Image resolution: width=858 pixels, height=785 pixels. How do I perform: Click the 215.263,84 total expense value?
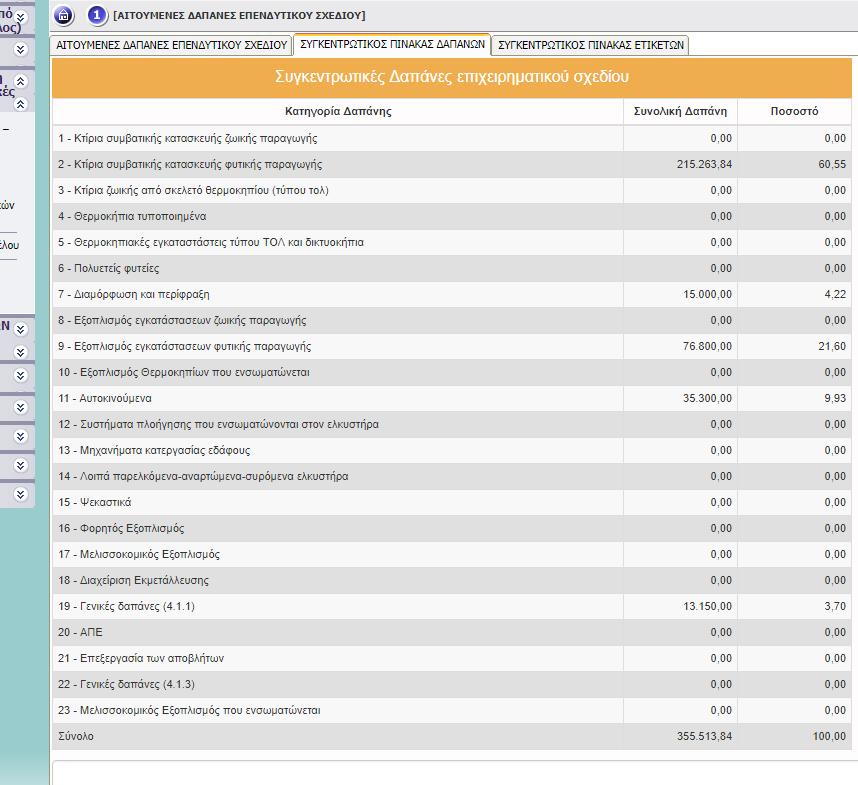tap(704, 165)
